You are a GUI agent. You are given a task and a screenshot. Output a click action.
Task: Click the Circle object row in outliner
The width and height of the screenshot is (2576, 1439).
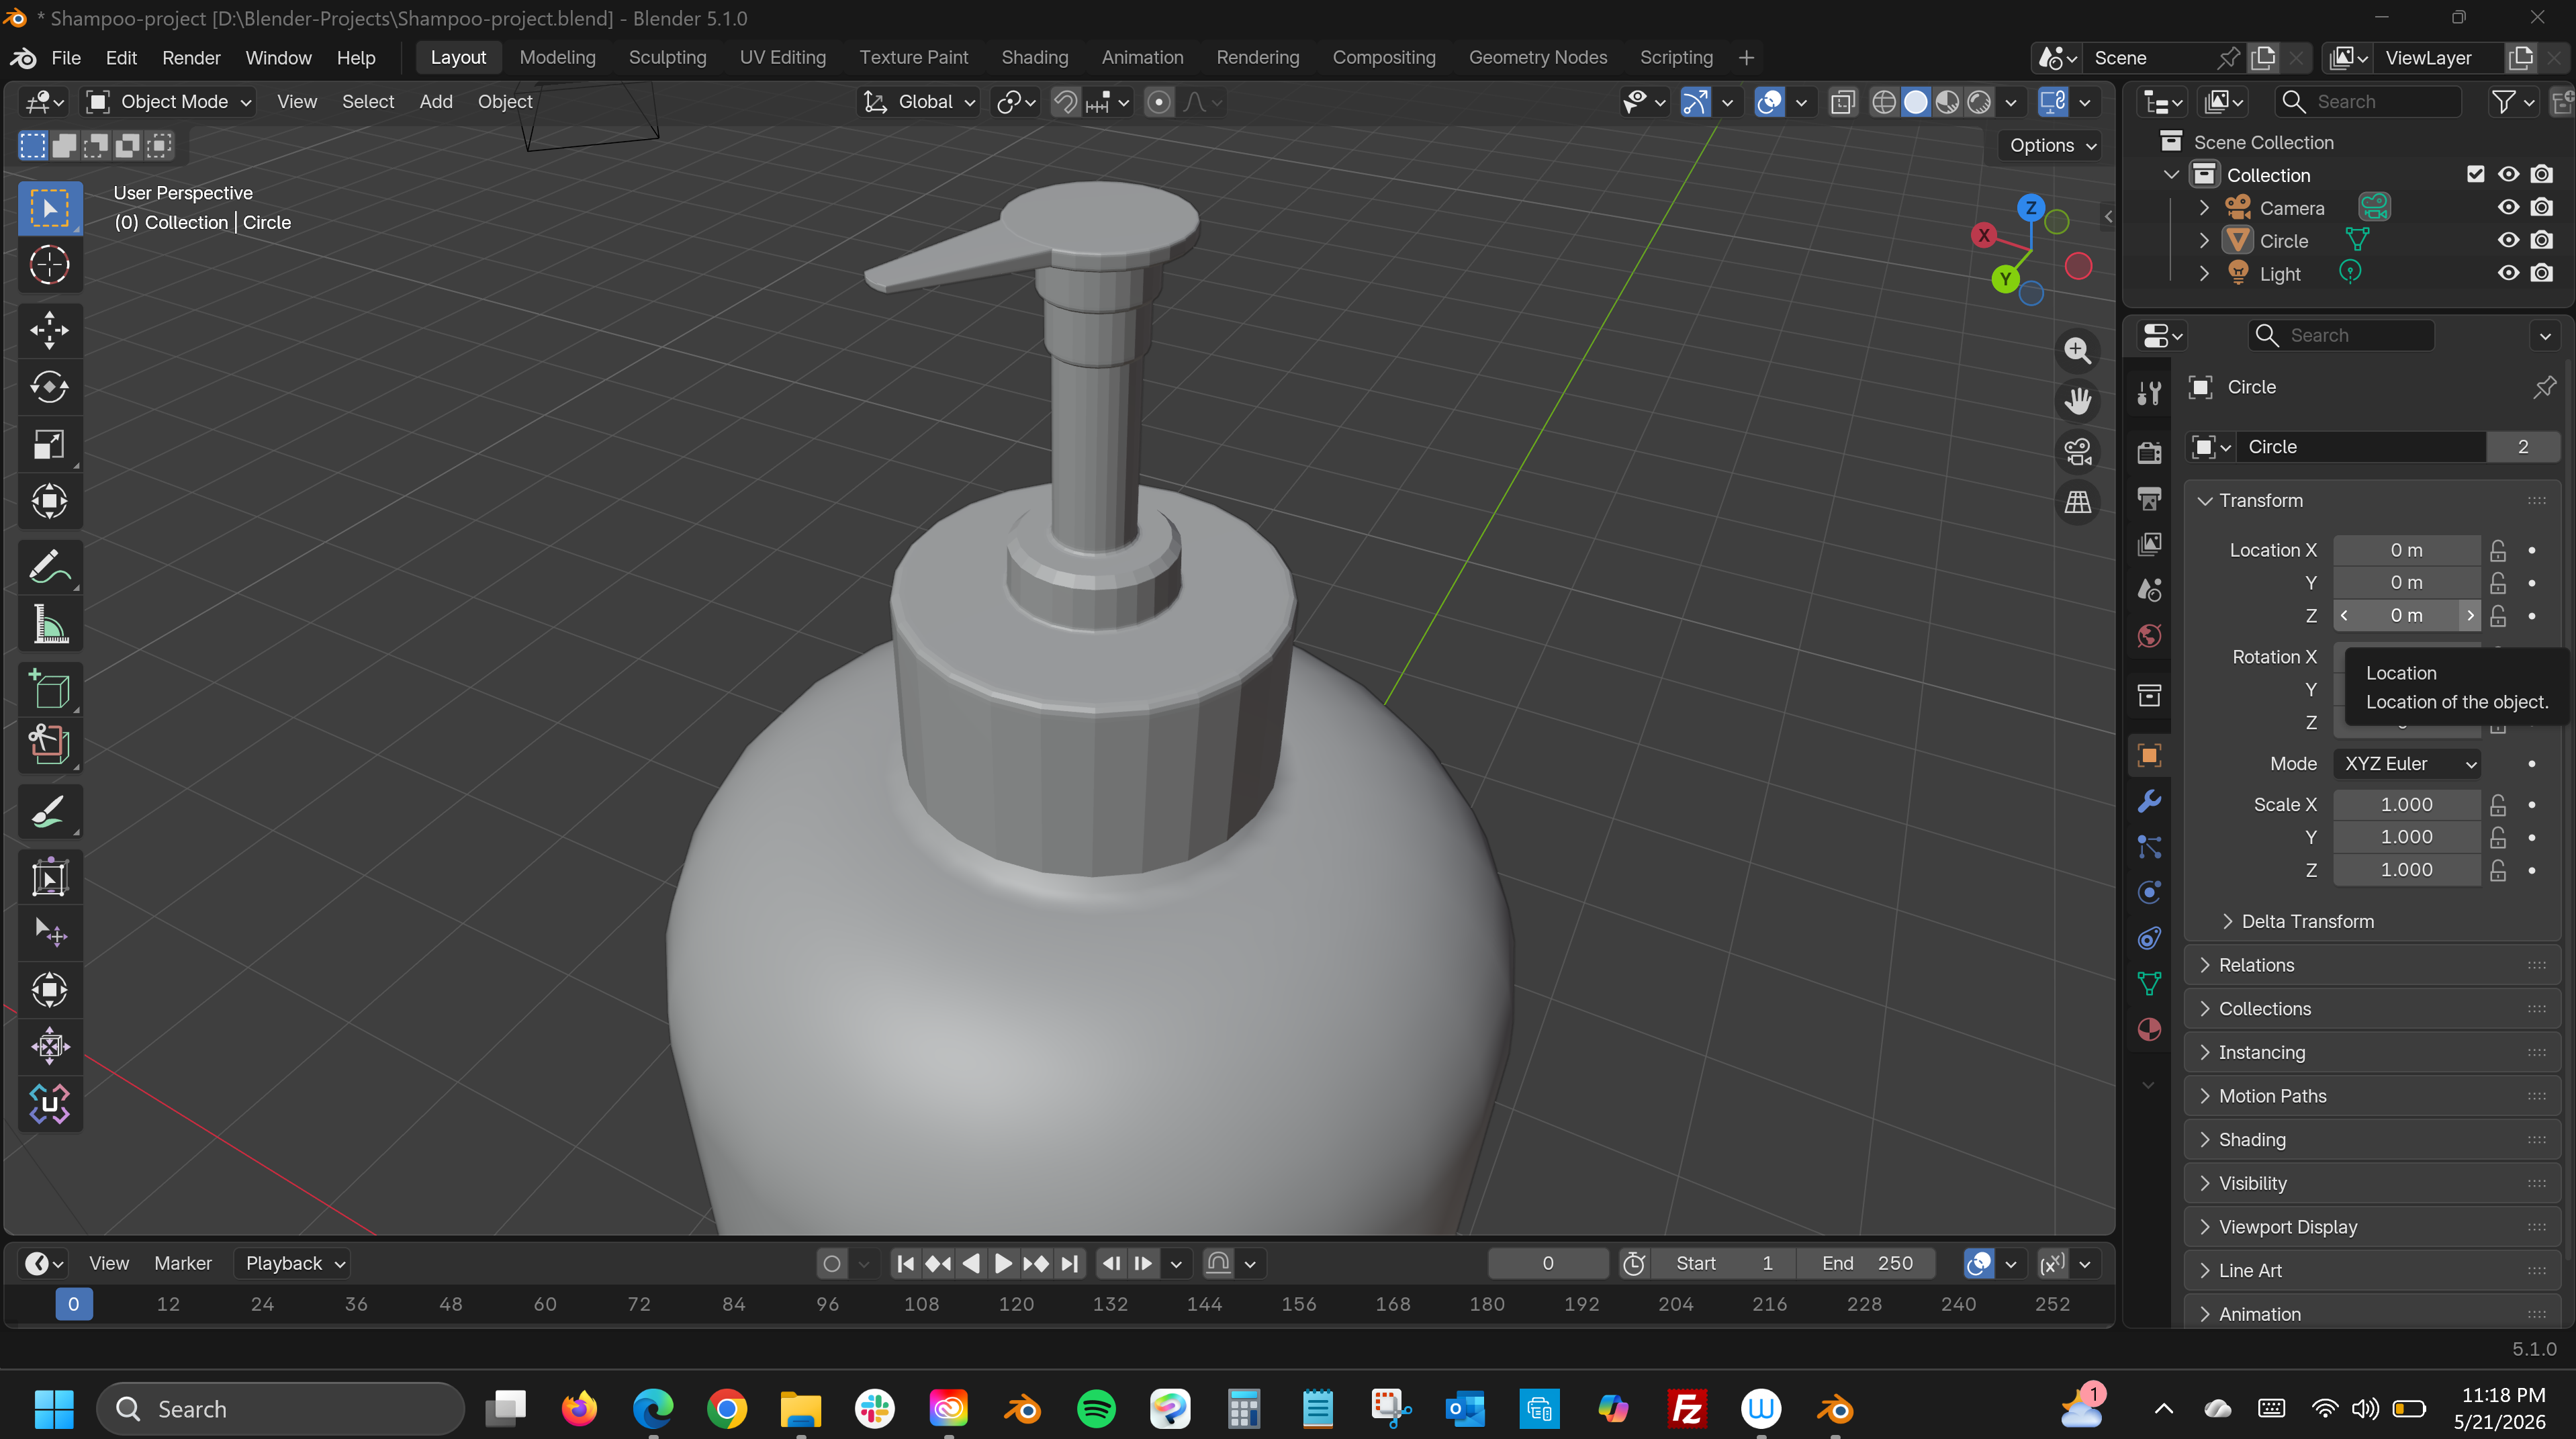click(2284, 241)
